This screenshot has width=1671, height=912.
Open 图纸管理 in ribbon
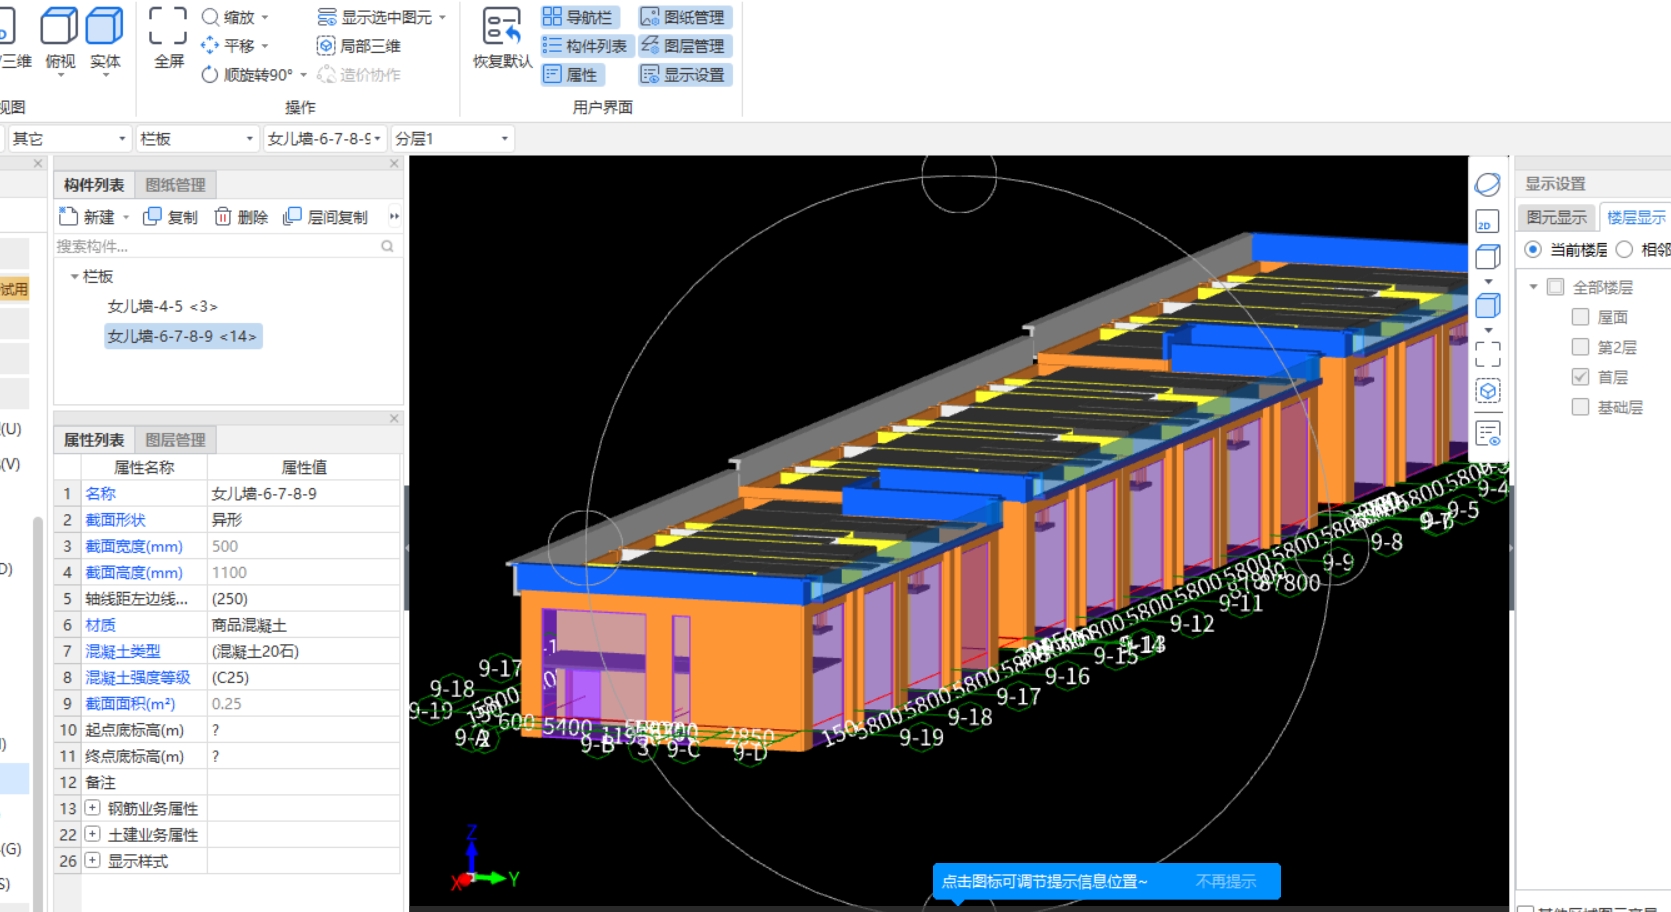[x=684, y=17]
